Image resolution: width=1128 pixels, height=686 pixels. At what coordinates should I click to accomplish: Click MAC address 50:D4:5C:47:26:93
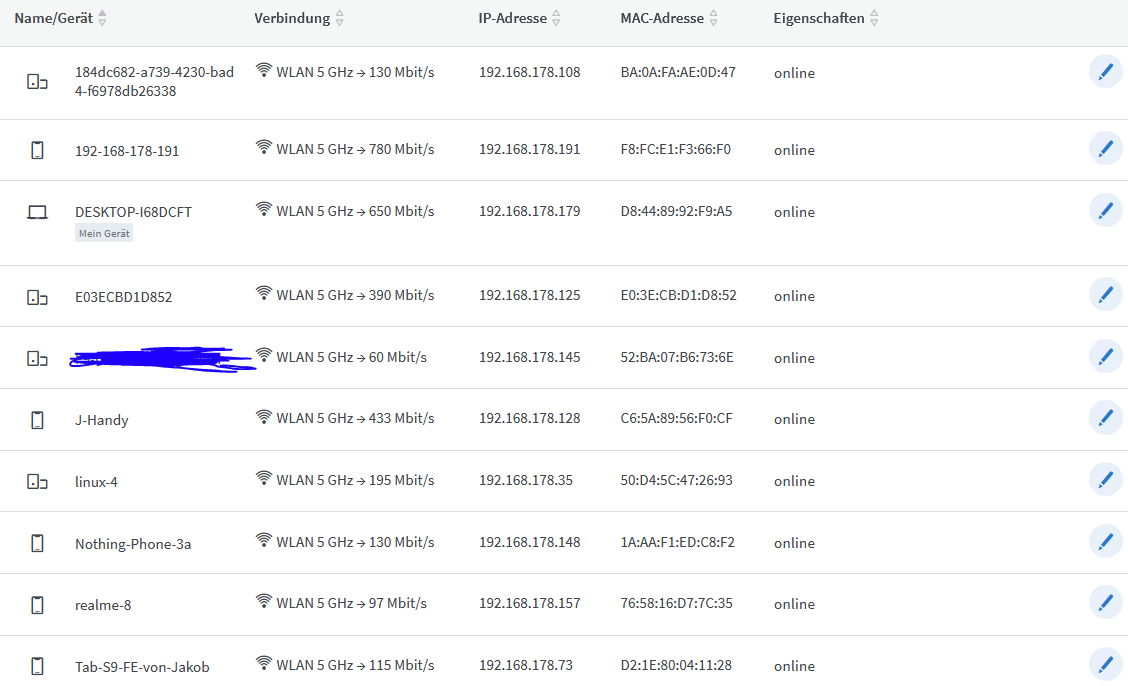[x=676, y=480]
